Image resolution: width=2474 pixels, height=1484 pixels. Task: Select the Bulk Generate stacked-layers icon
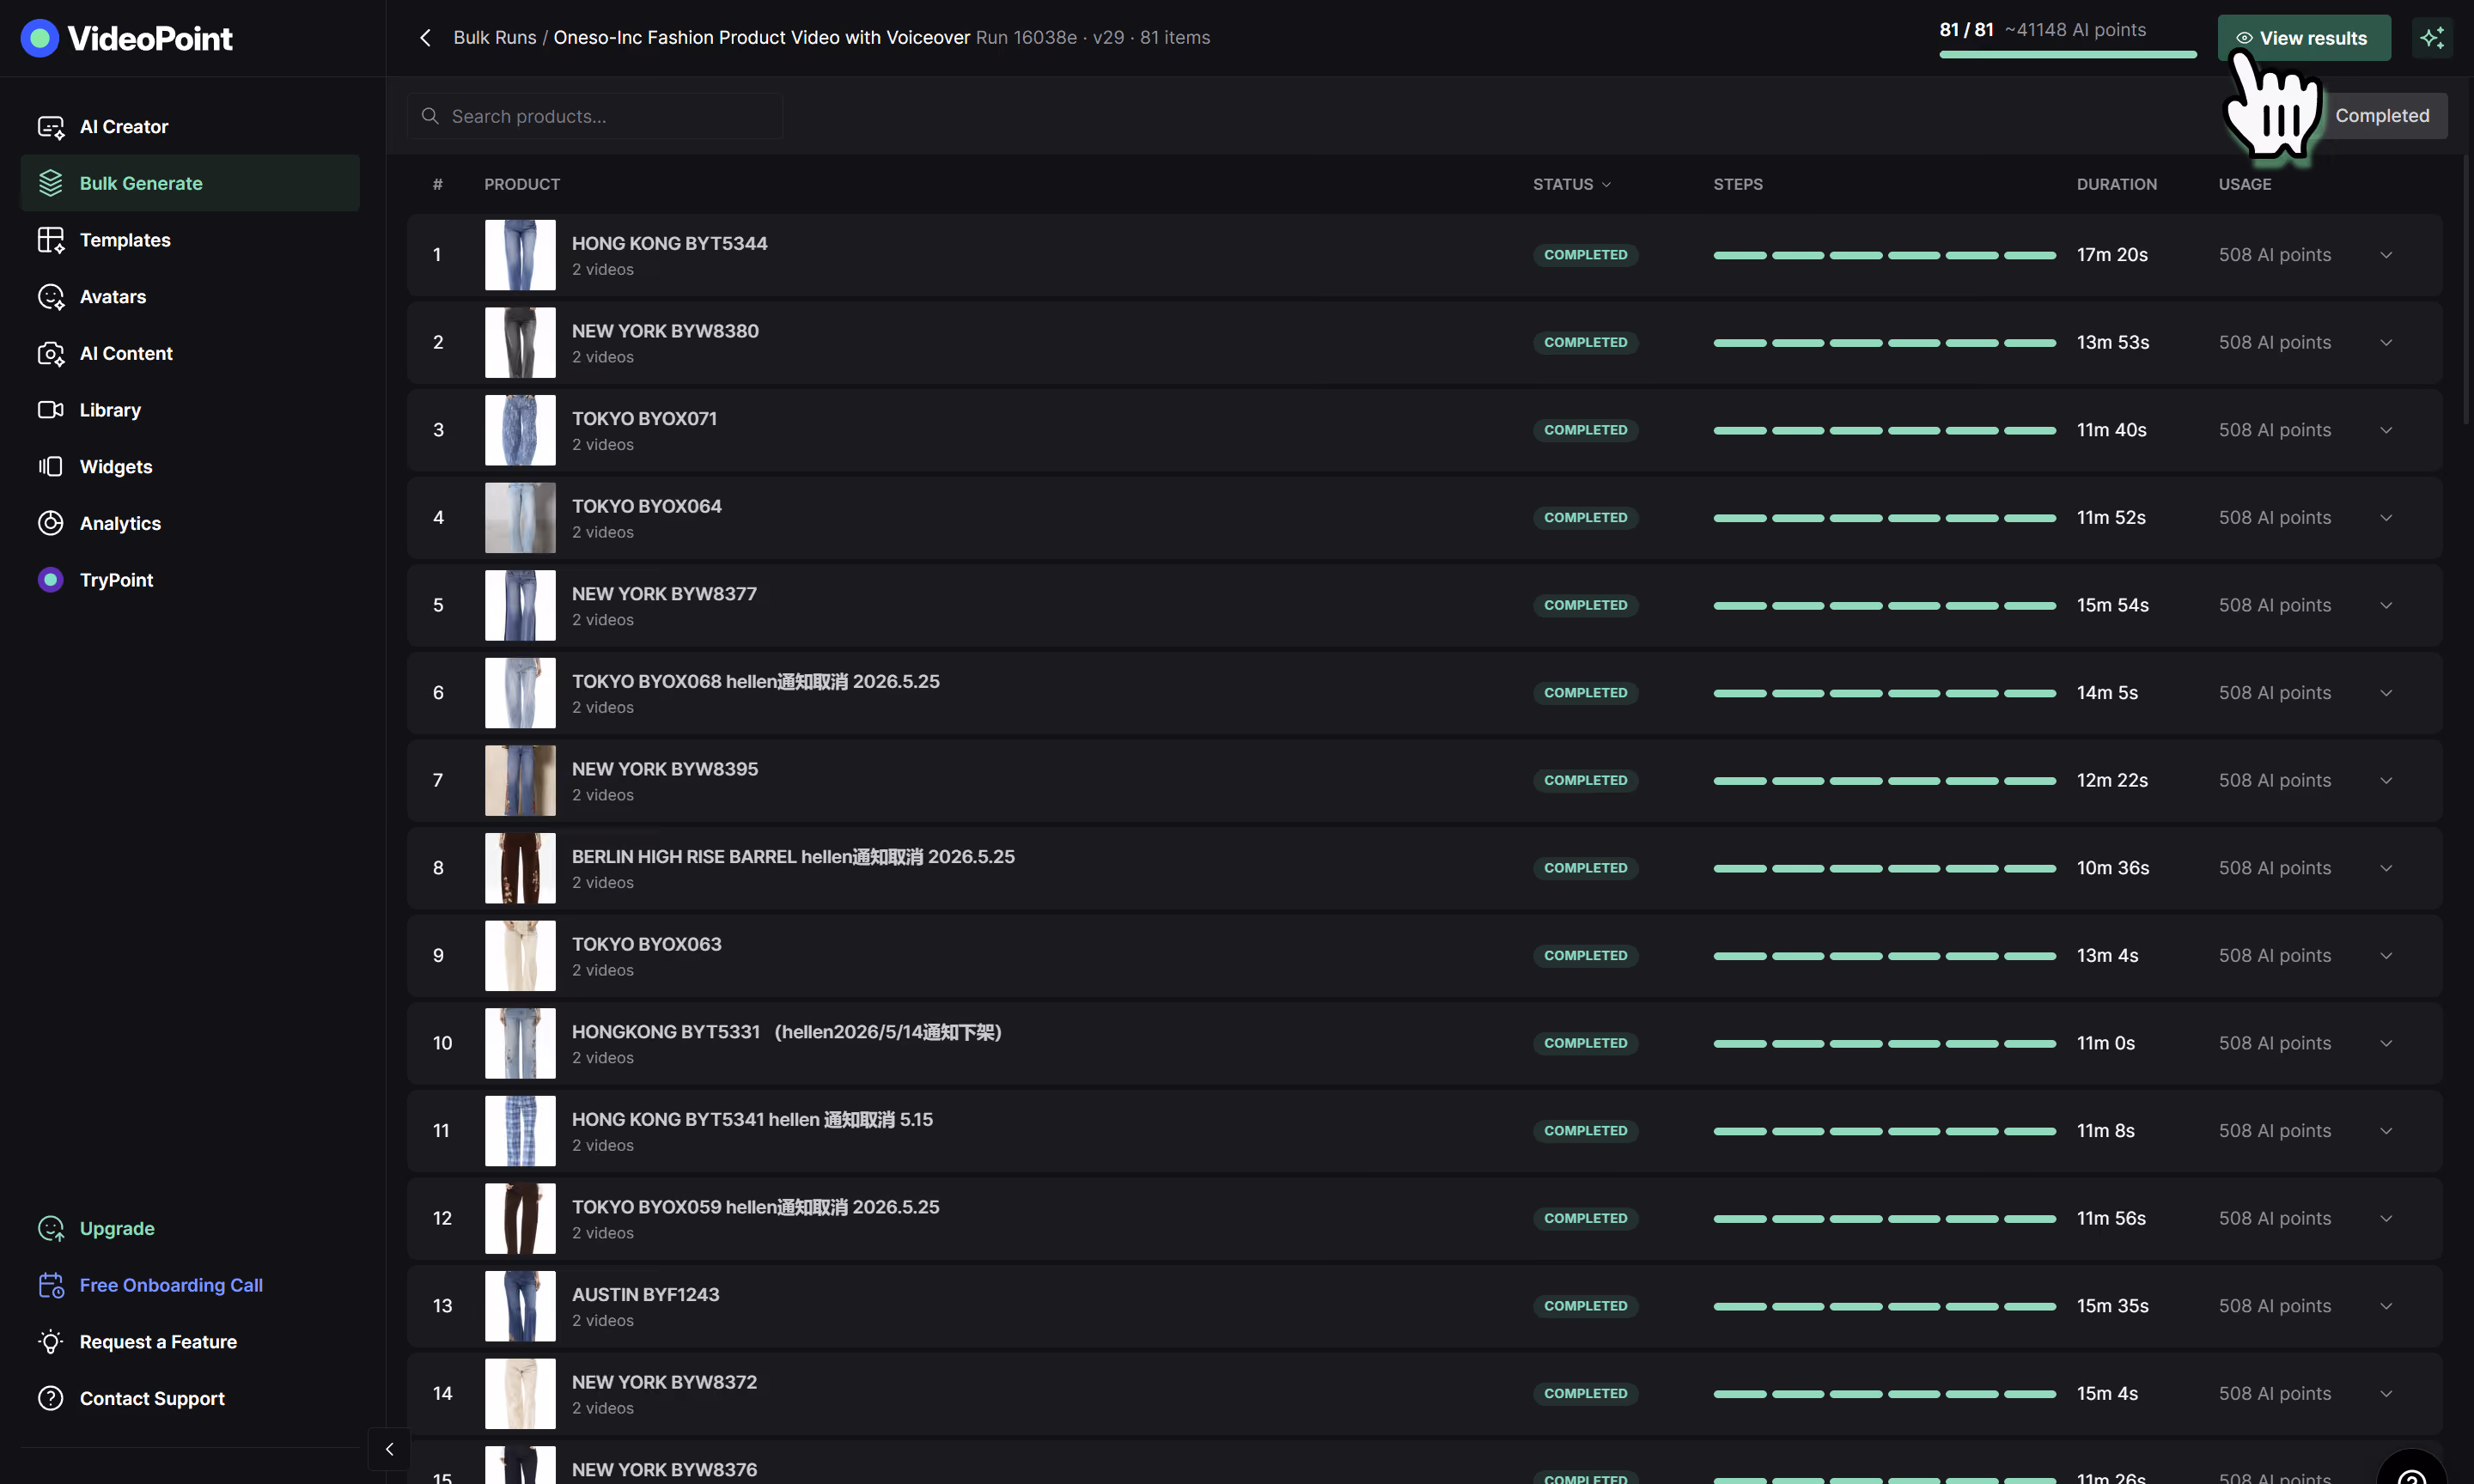tap(50, 183)
